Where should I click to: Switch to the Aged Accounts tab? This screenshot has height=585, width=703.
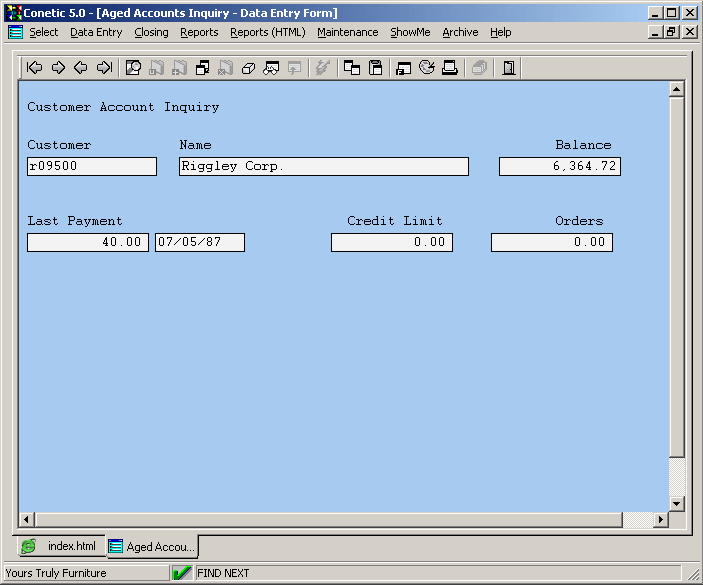pyautogui.click(x=153, y=546)
